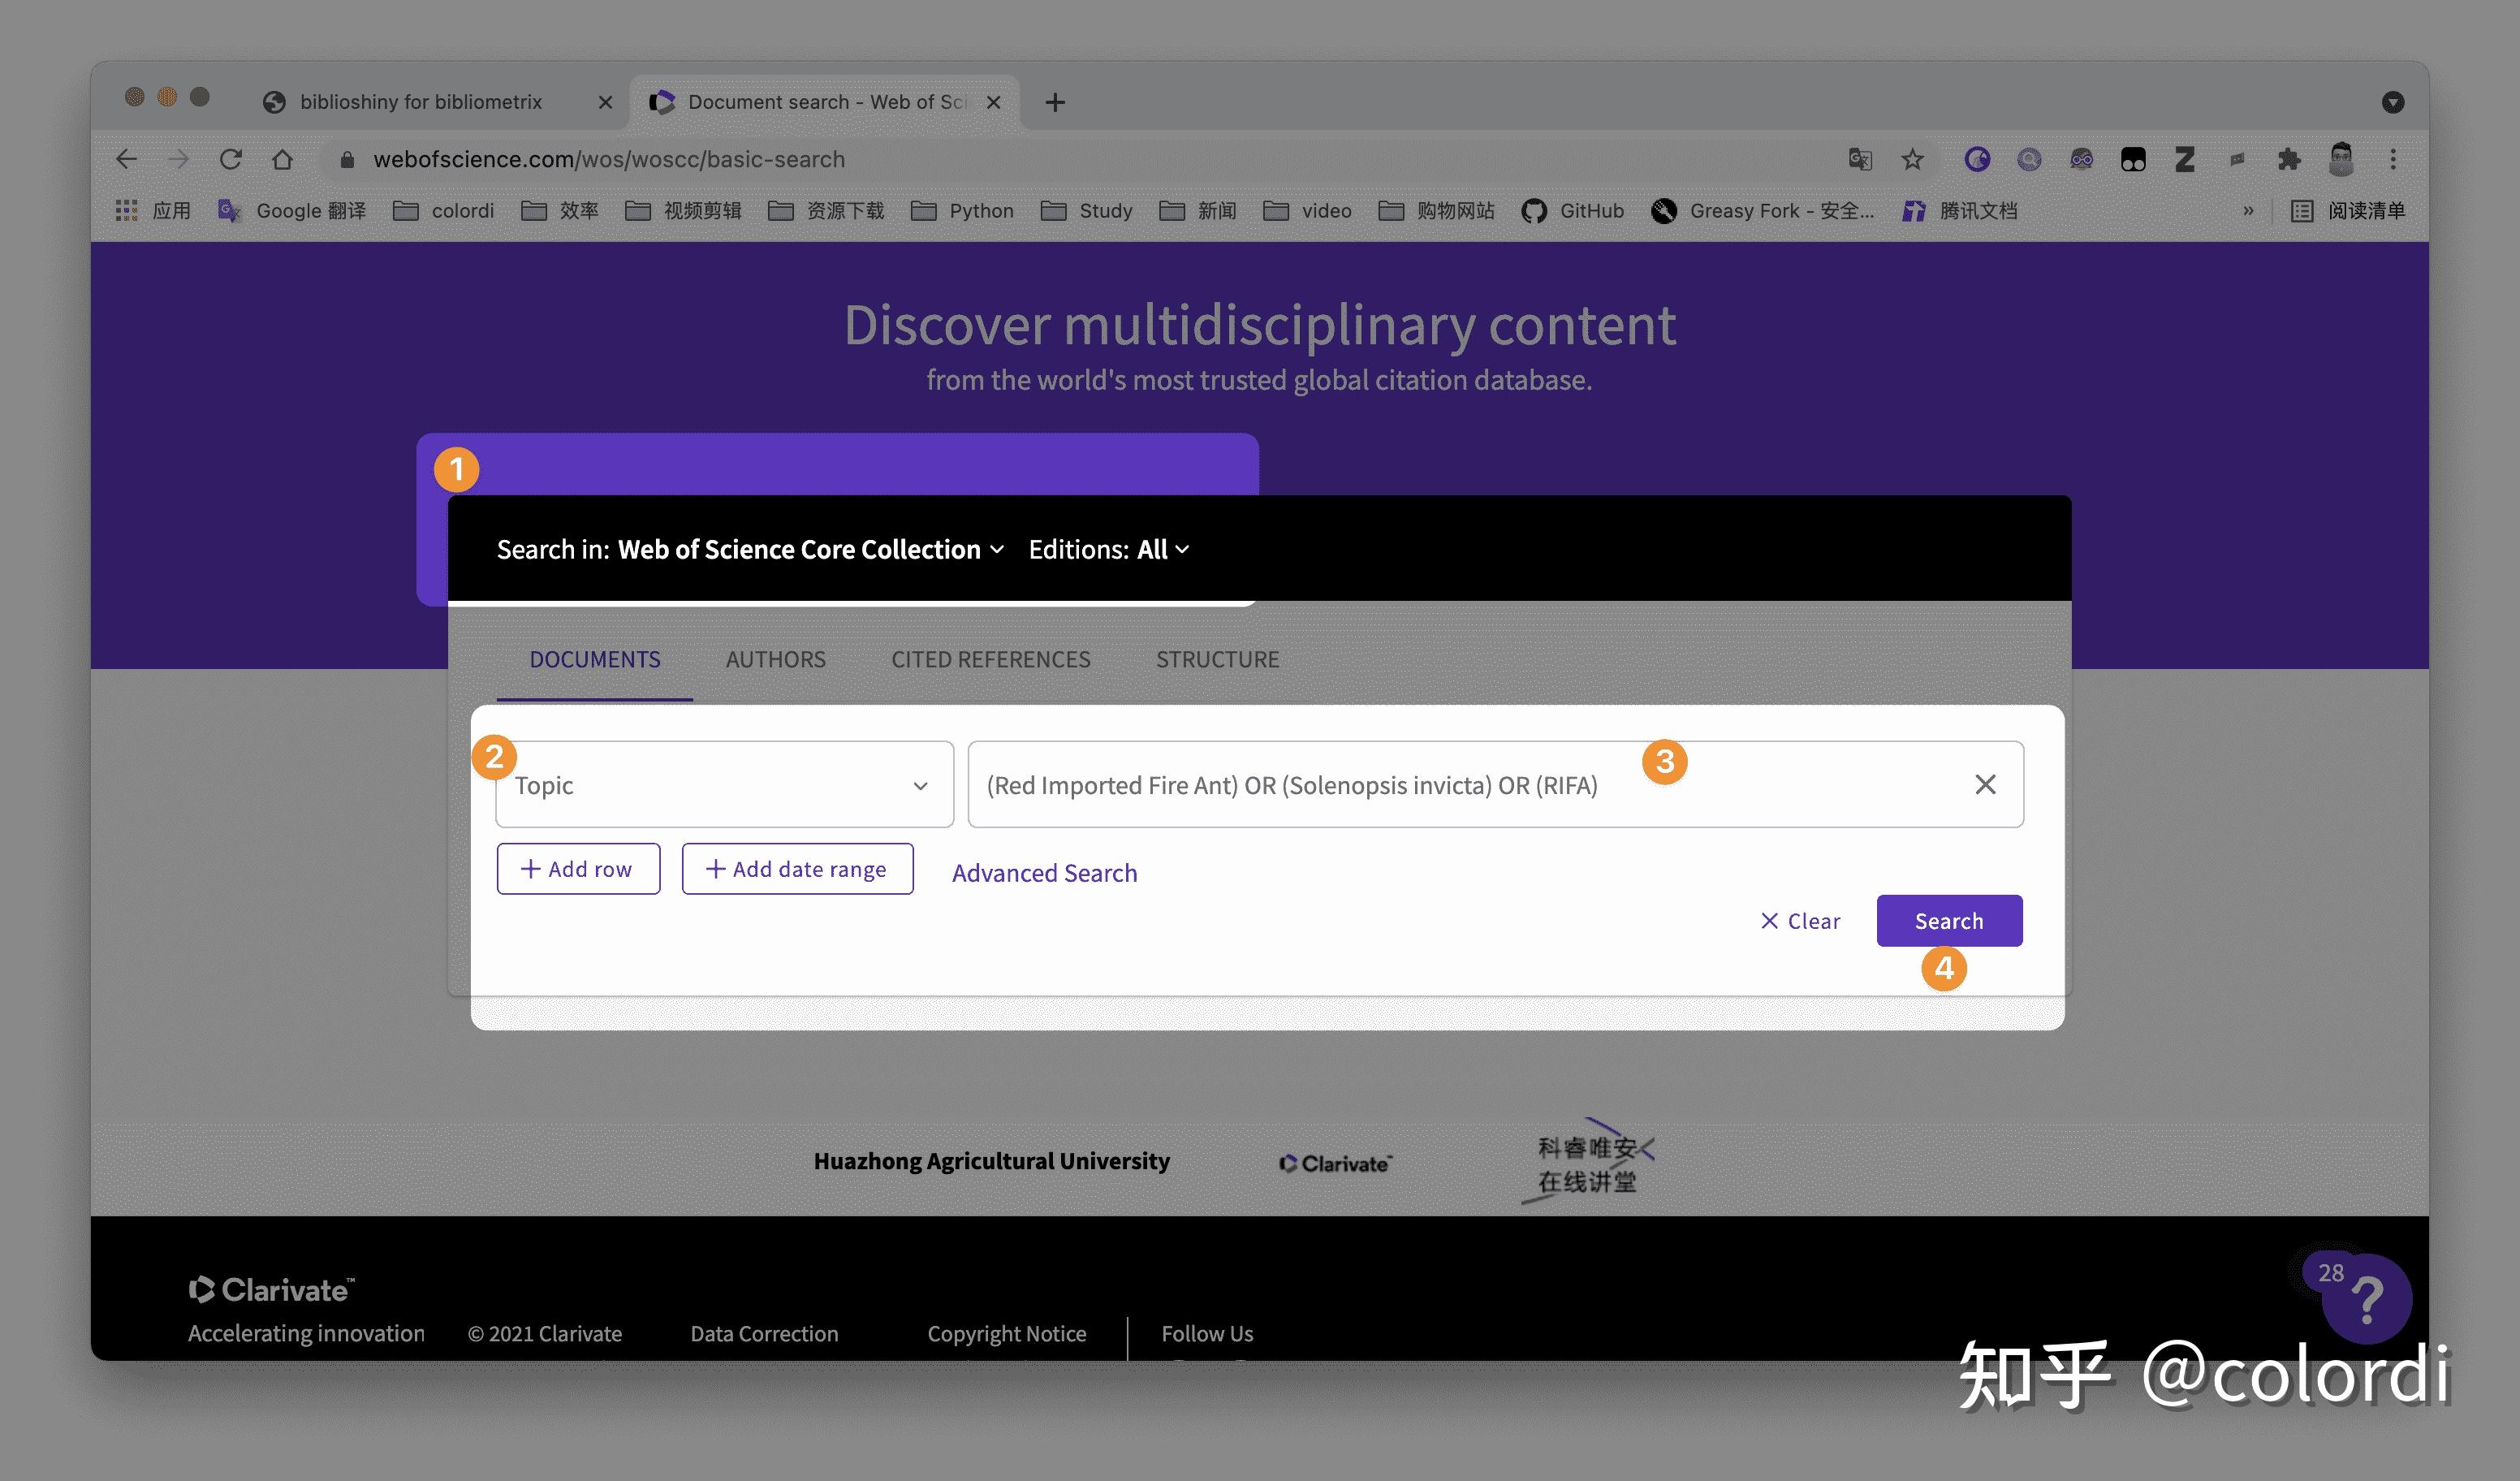Open the help question mark bubble
Image resolution: width=2520 pixels, height=1481 pixels.
[x=2366, y=1299]
